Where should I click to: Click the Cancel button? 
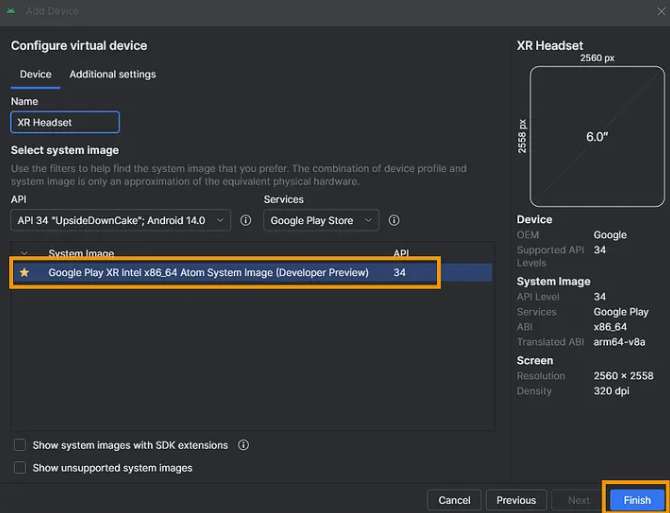coord(454,500)
